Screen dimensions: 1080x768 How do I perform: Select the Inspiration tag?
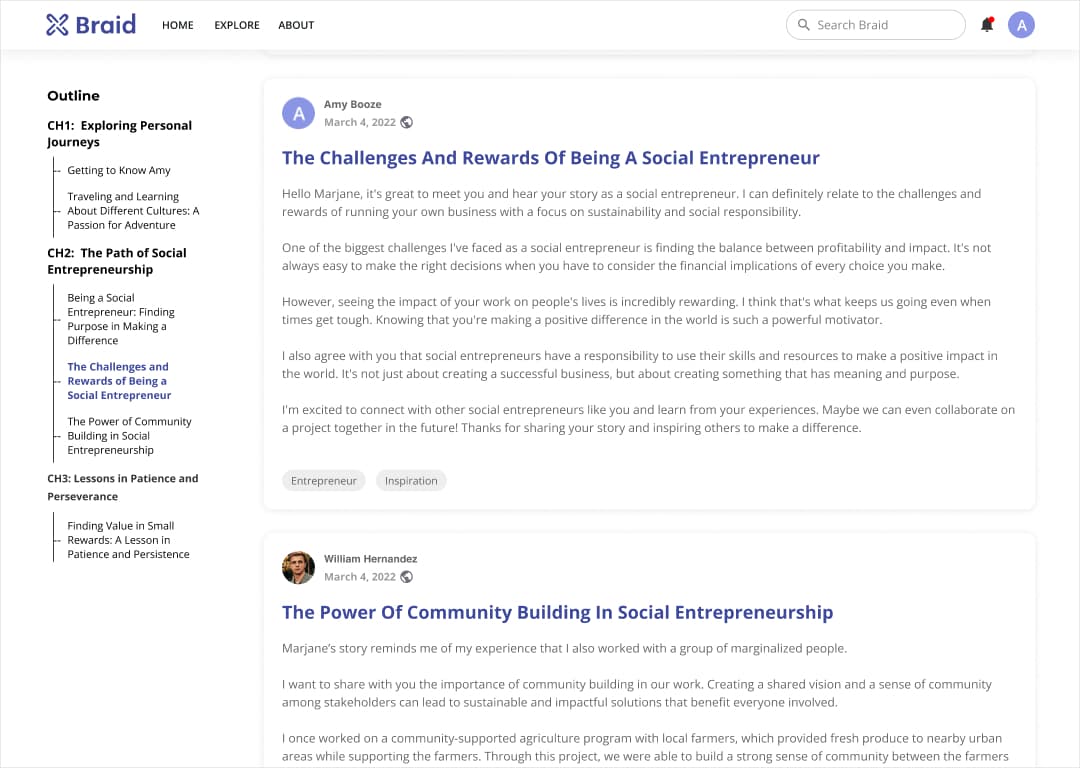click(411, 481)
